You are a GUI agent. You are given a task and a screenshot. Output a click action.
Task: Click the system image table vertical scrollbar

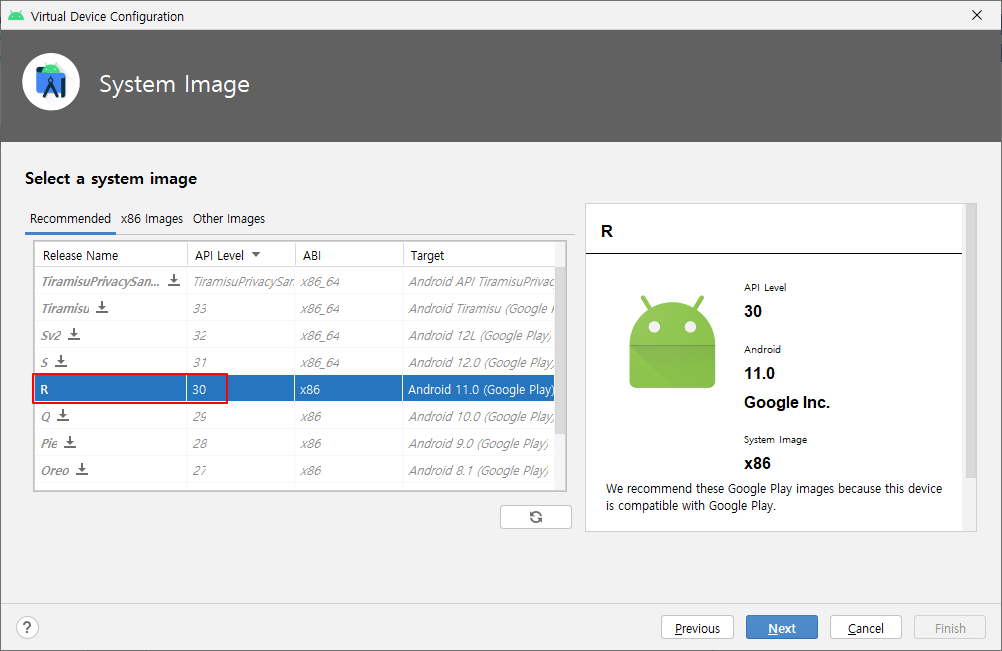[560, 350]
